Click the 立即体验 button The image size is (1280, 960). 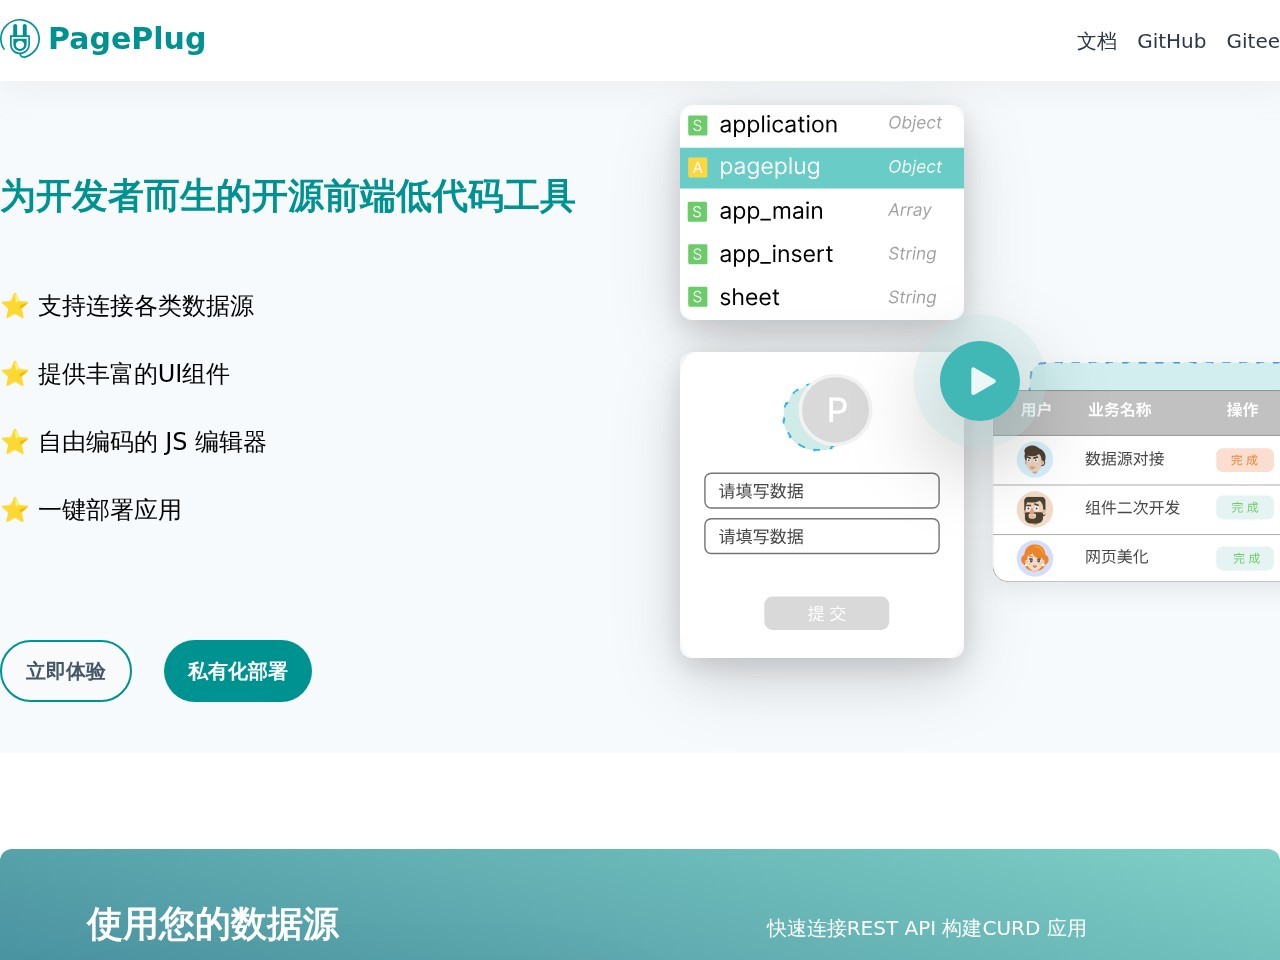(x=66, y=671)
